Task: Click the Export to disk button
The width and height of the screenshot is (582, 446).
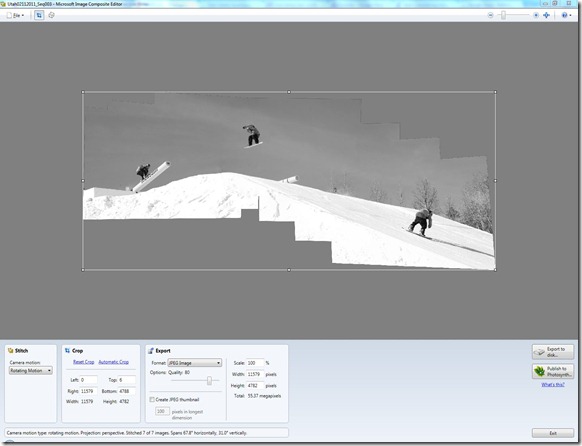Action: [553, 352]
